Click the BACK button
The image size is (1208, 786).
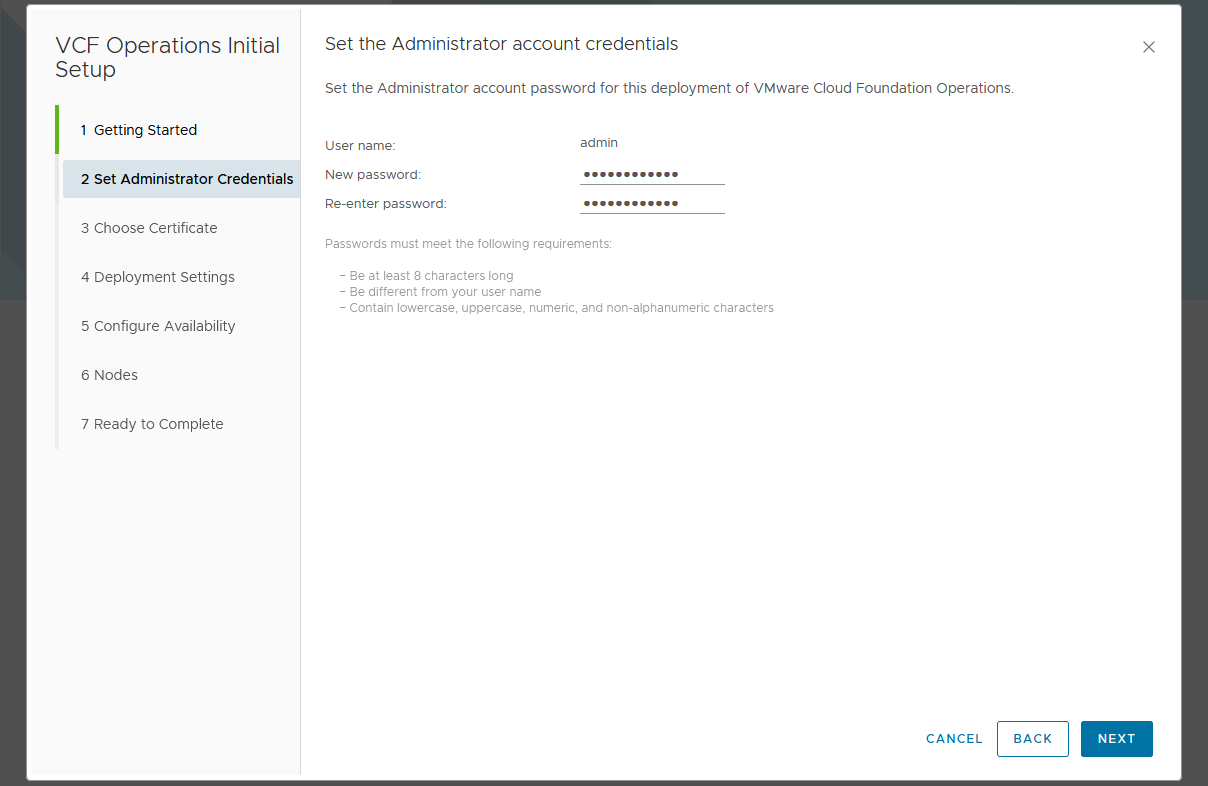pos(1032,739)
